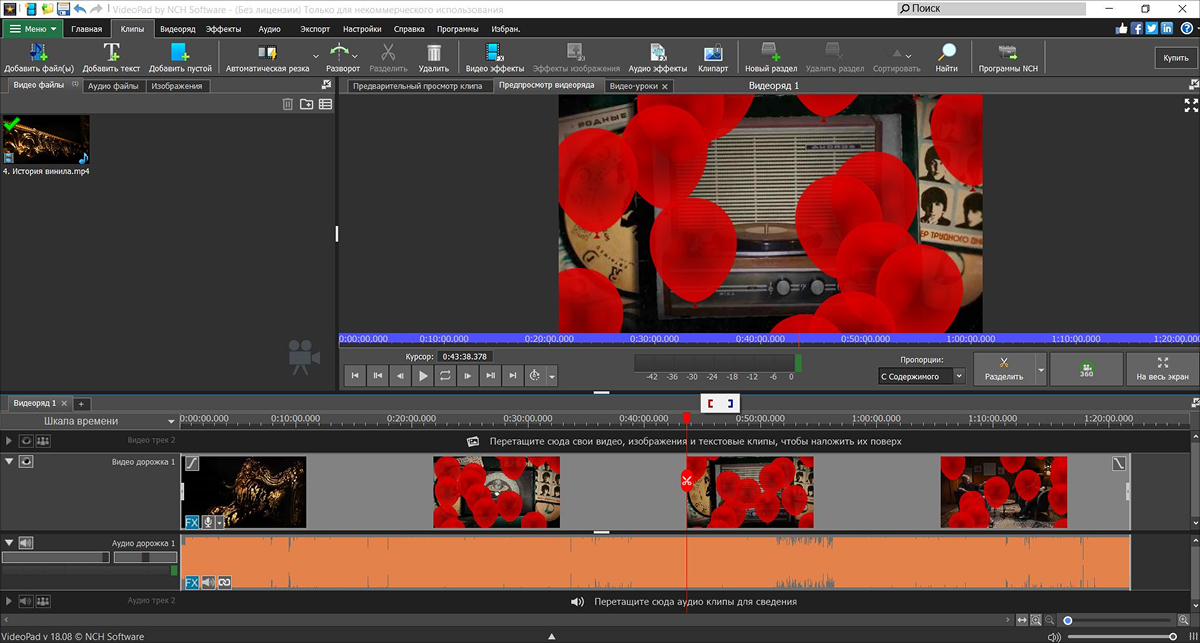Switch to the Эффекты ribbon tab
Viewport: 1200px width, 643px height.
pos(223,29)
